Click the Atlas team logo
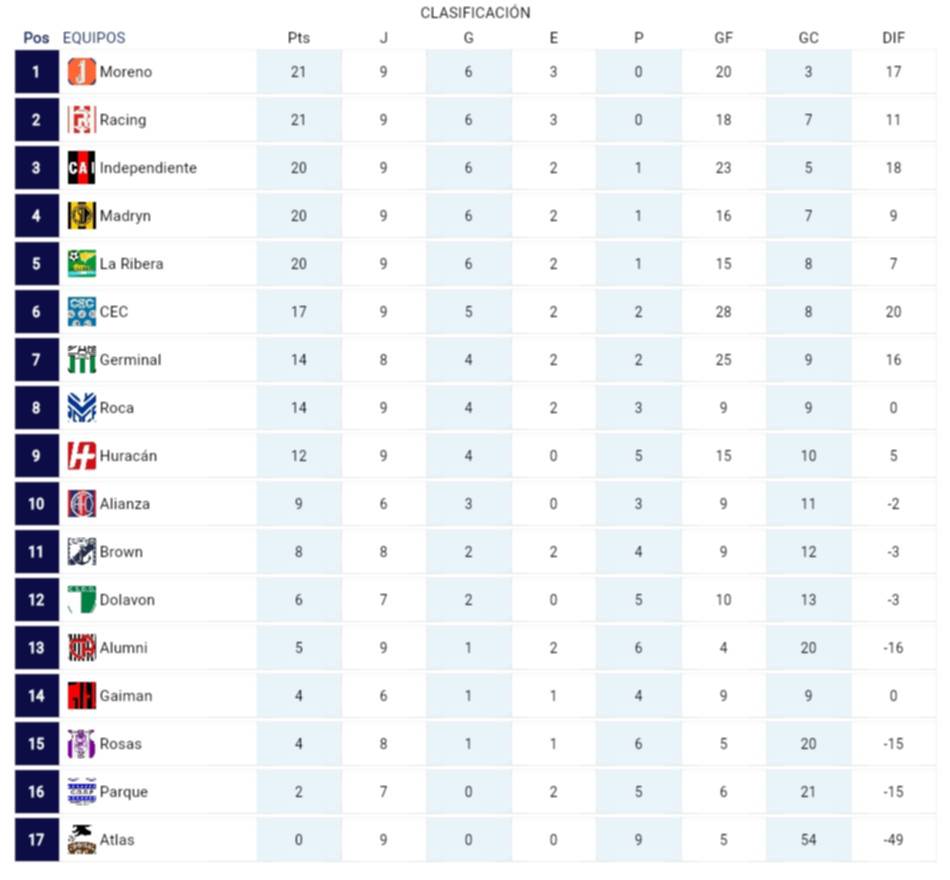The image size is (950, 880). pos(81,840)
